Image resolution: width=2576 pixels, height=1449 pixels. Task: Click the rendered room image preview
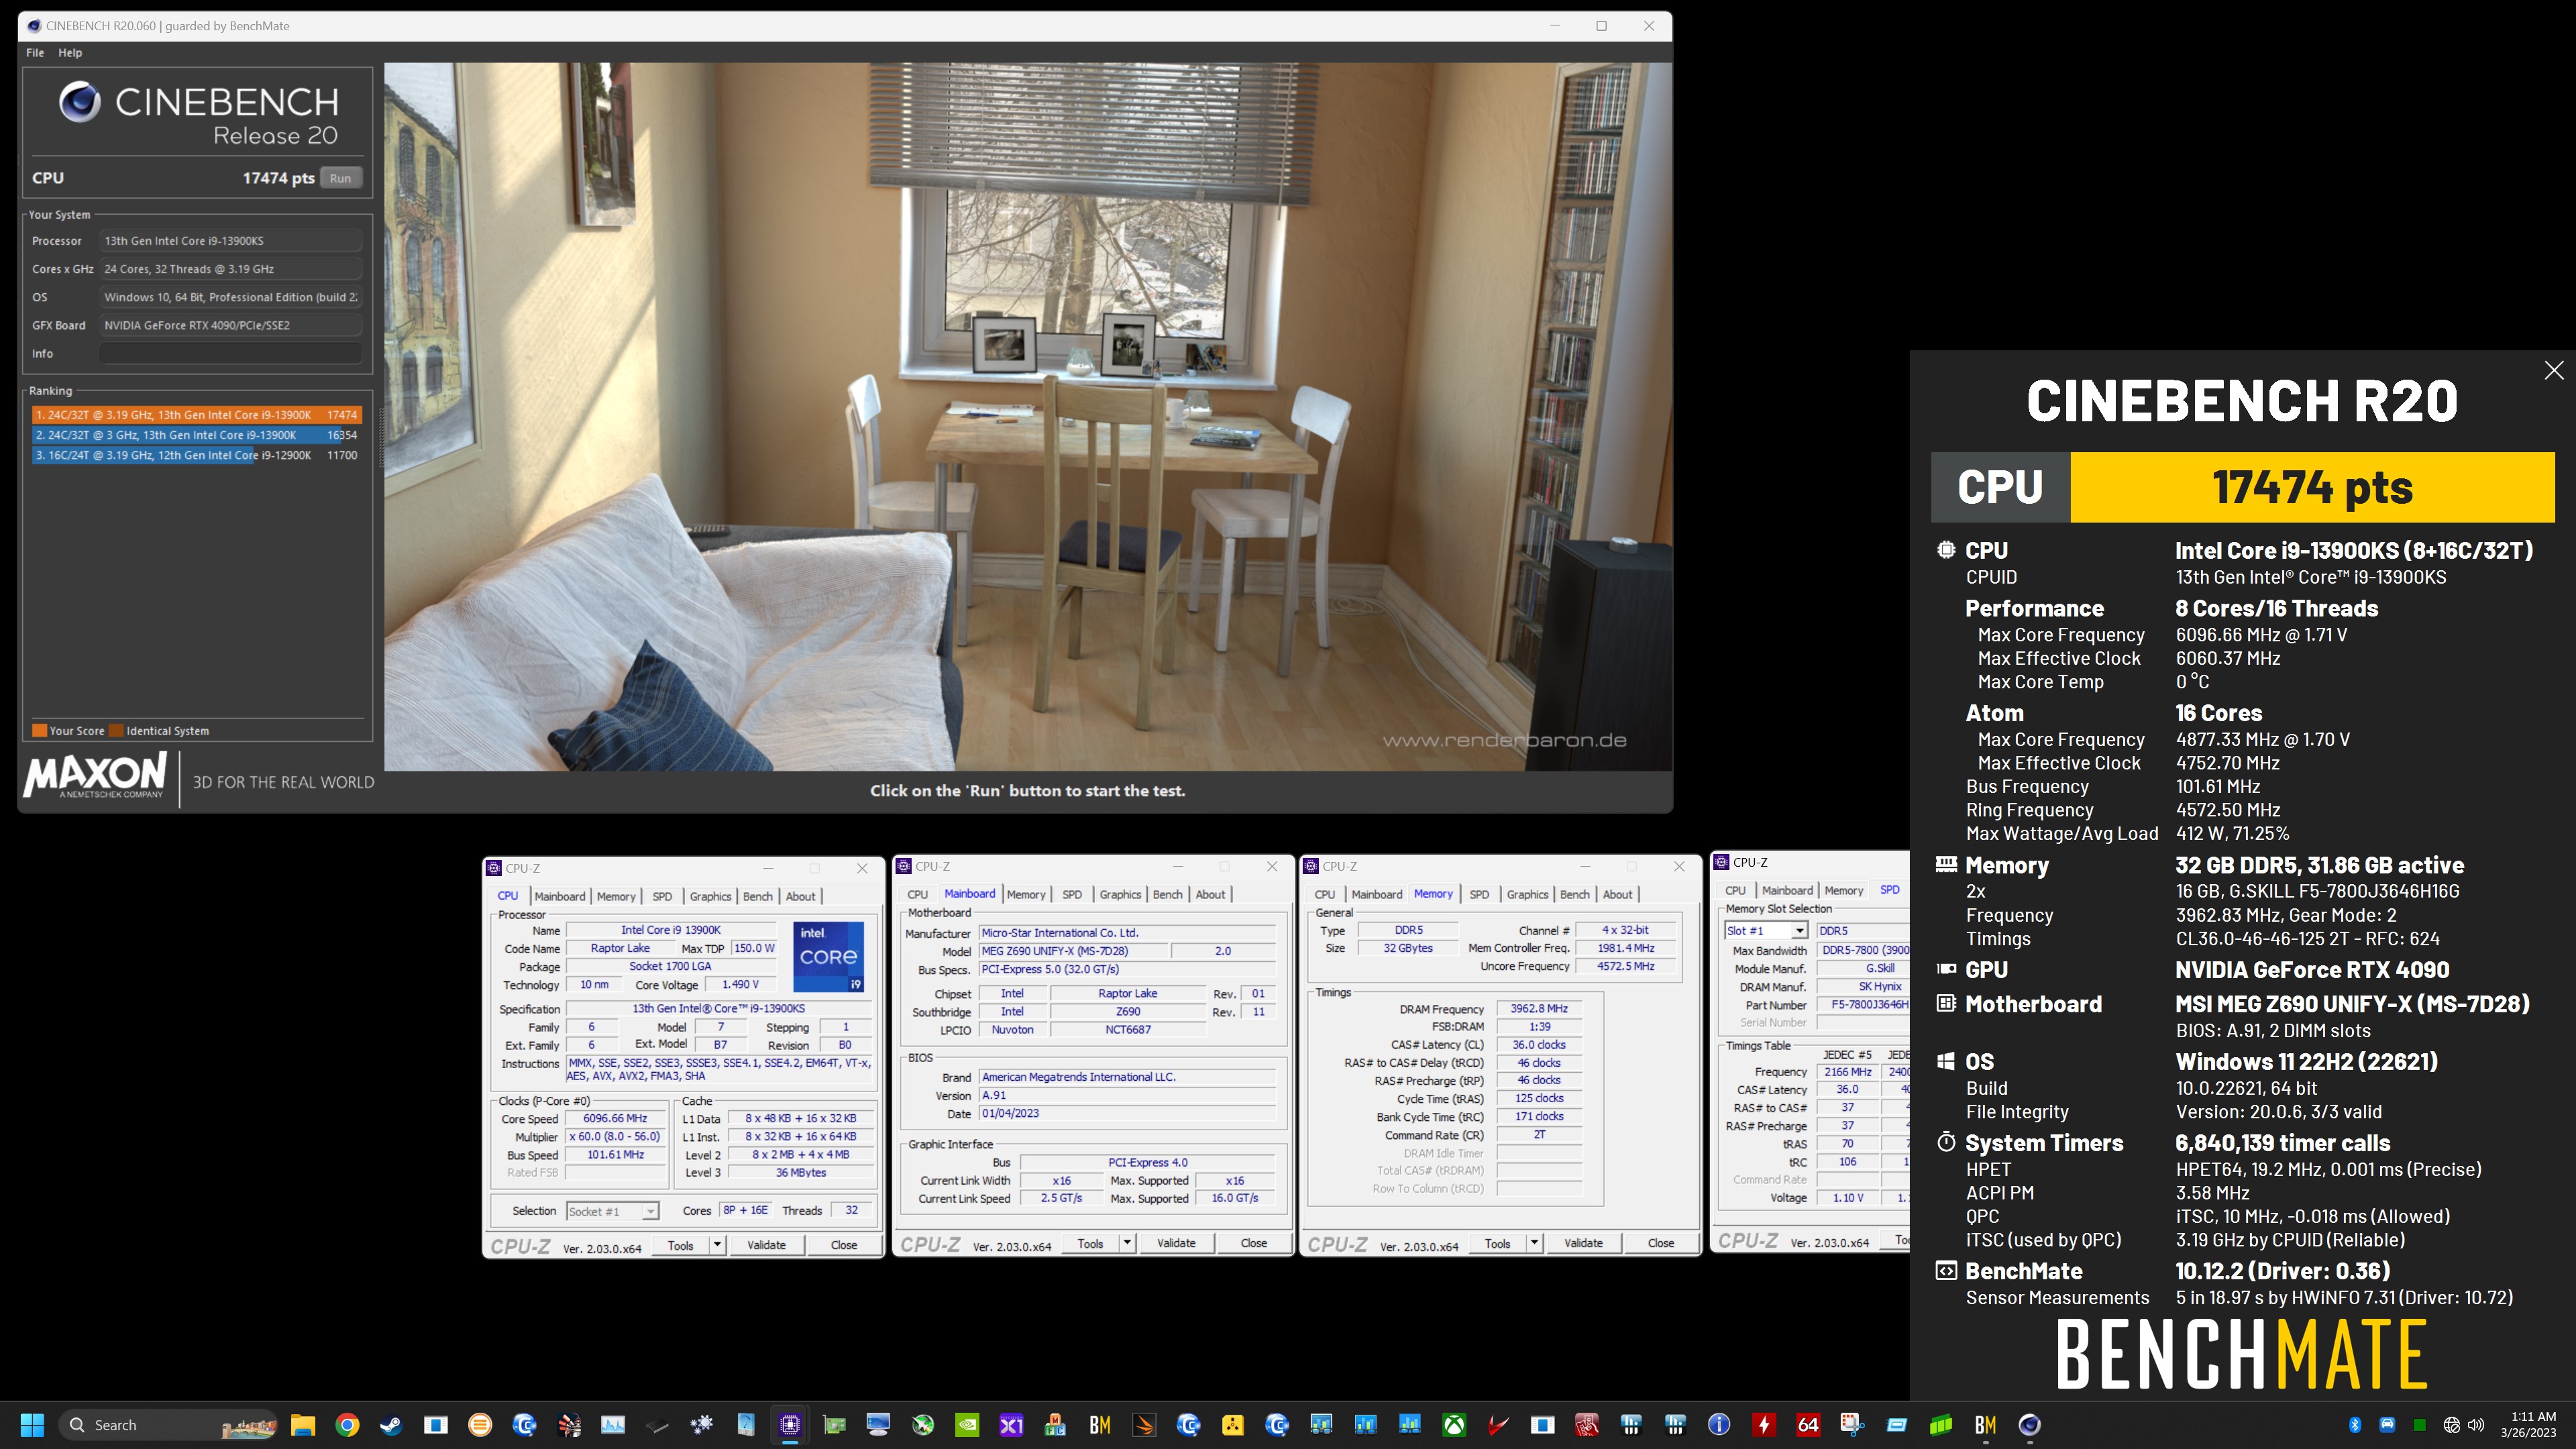(1028, 416)
